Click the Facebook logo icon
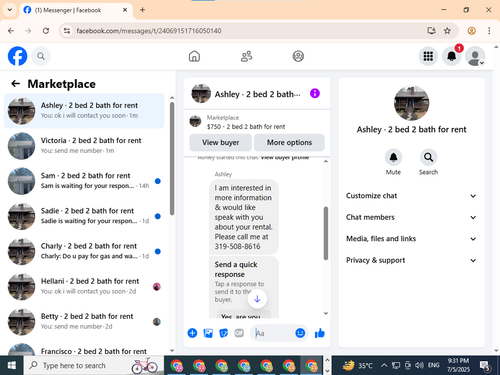The height and width of the screenshot is (375, 500). [x=17, y=56]
